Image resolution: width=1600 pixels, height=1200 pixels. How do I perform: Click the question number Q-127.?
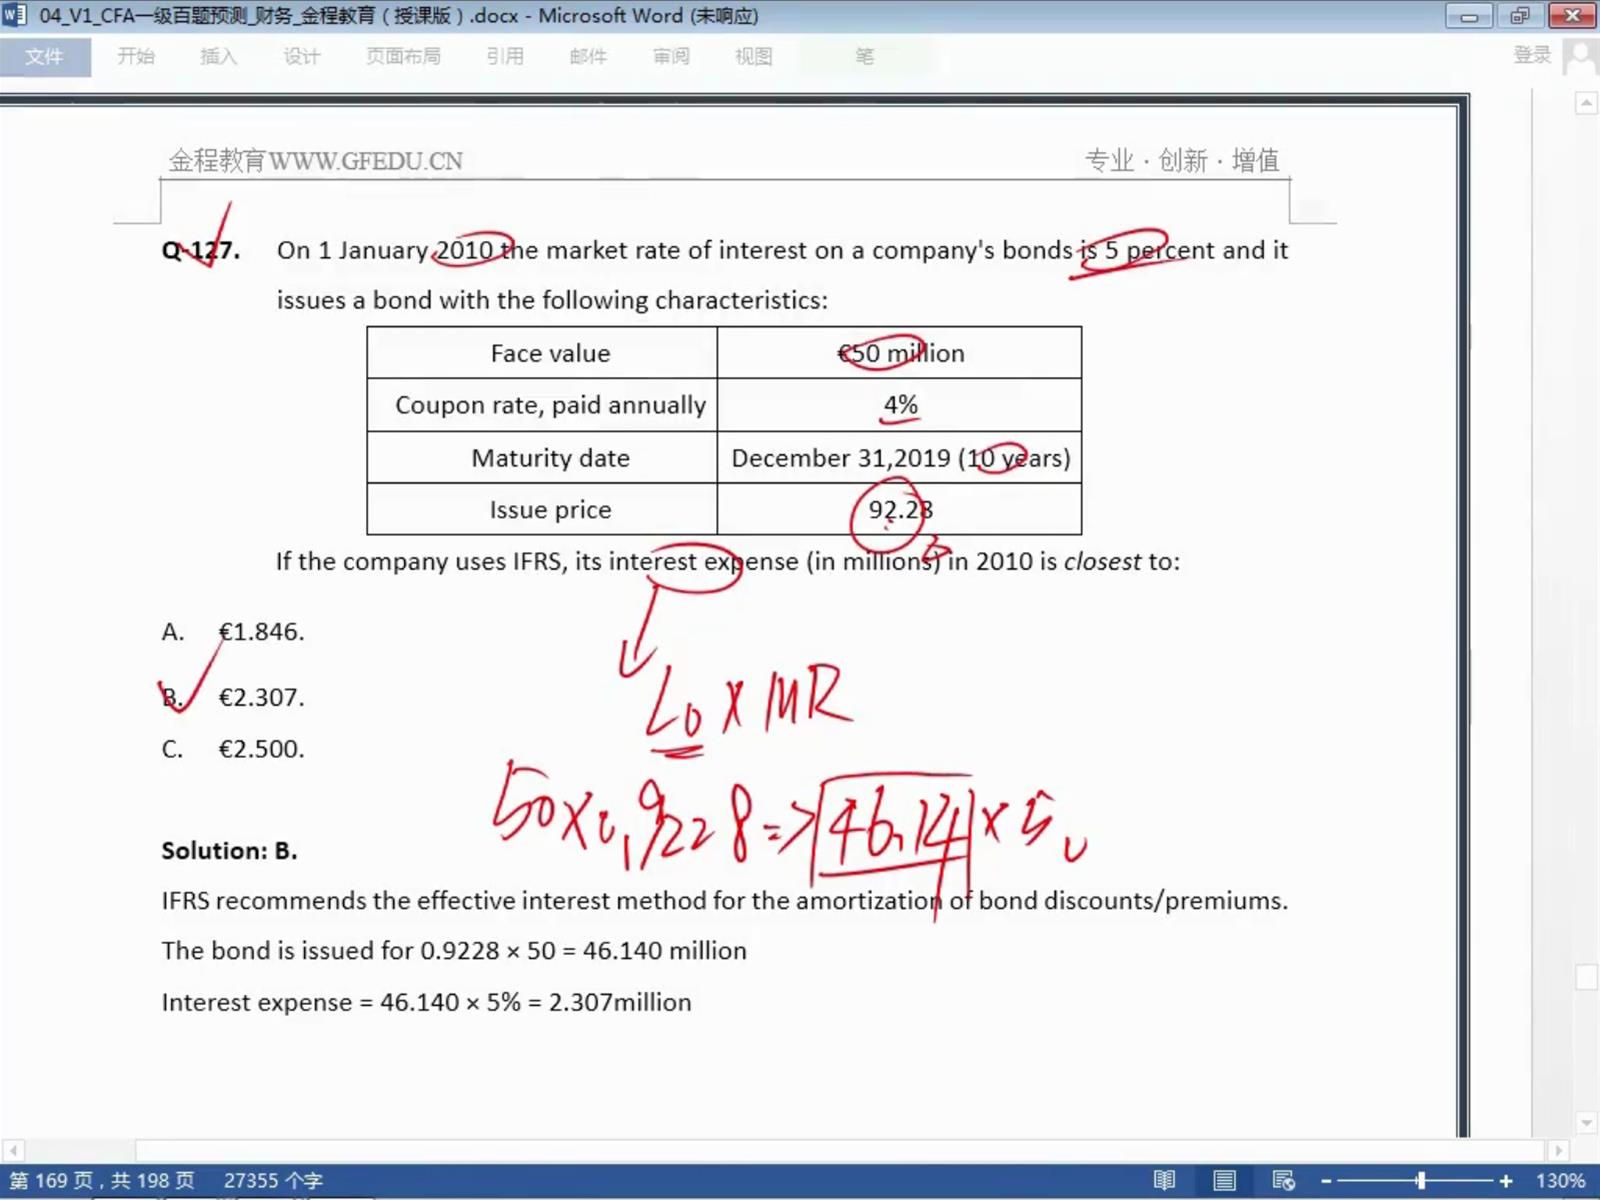pos(201,250)
